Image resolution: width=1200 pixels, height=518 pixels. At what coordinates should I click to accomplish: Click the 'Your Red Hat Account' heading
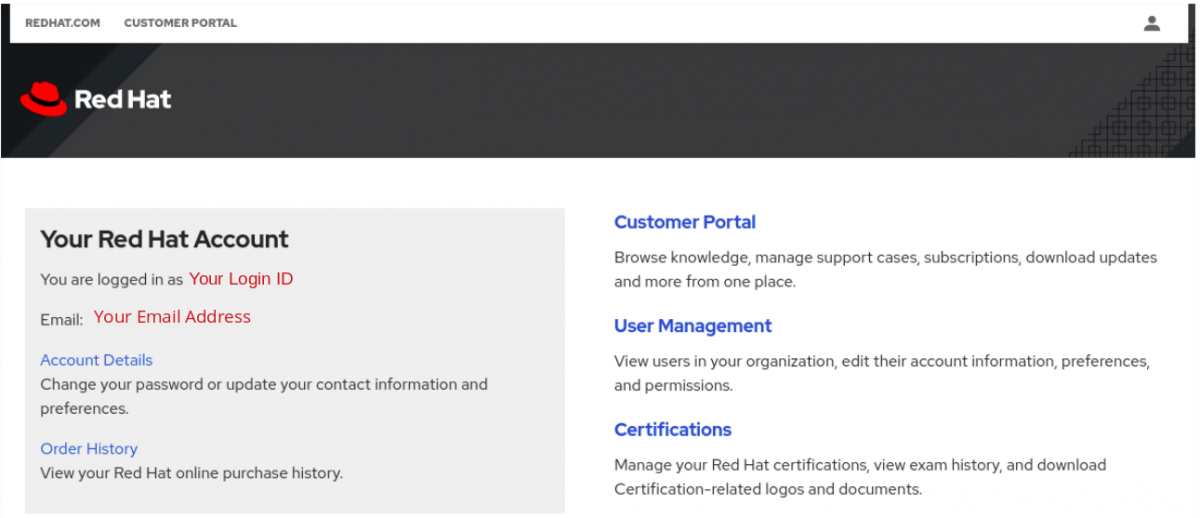pyautogui.click(x=164, y=239)
